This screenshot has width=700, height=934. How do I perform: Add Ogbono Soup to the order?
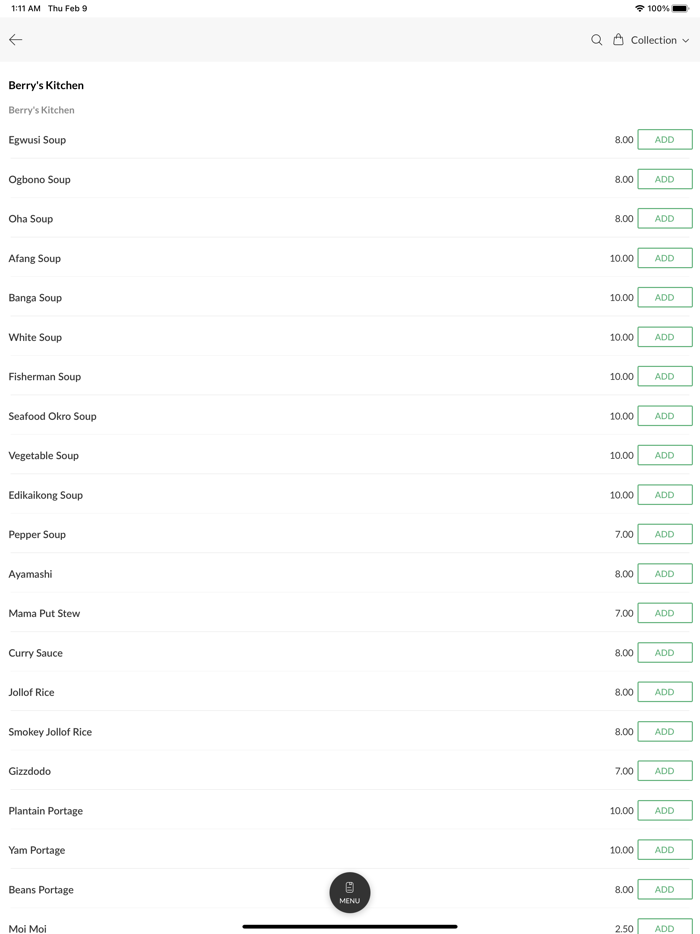(664, 179)
